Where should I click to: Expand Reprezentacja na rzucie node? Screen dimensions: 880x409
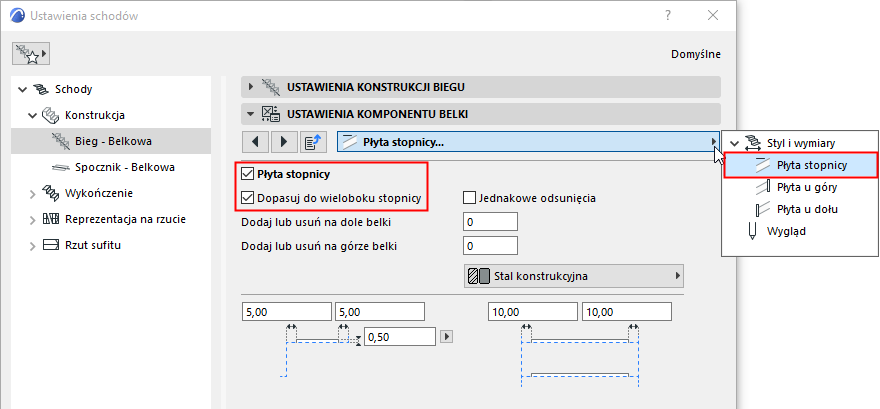pyautogui.click(x=32, y=219)
